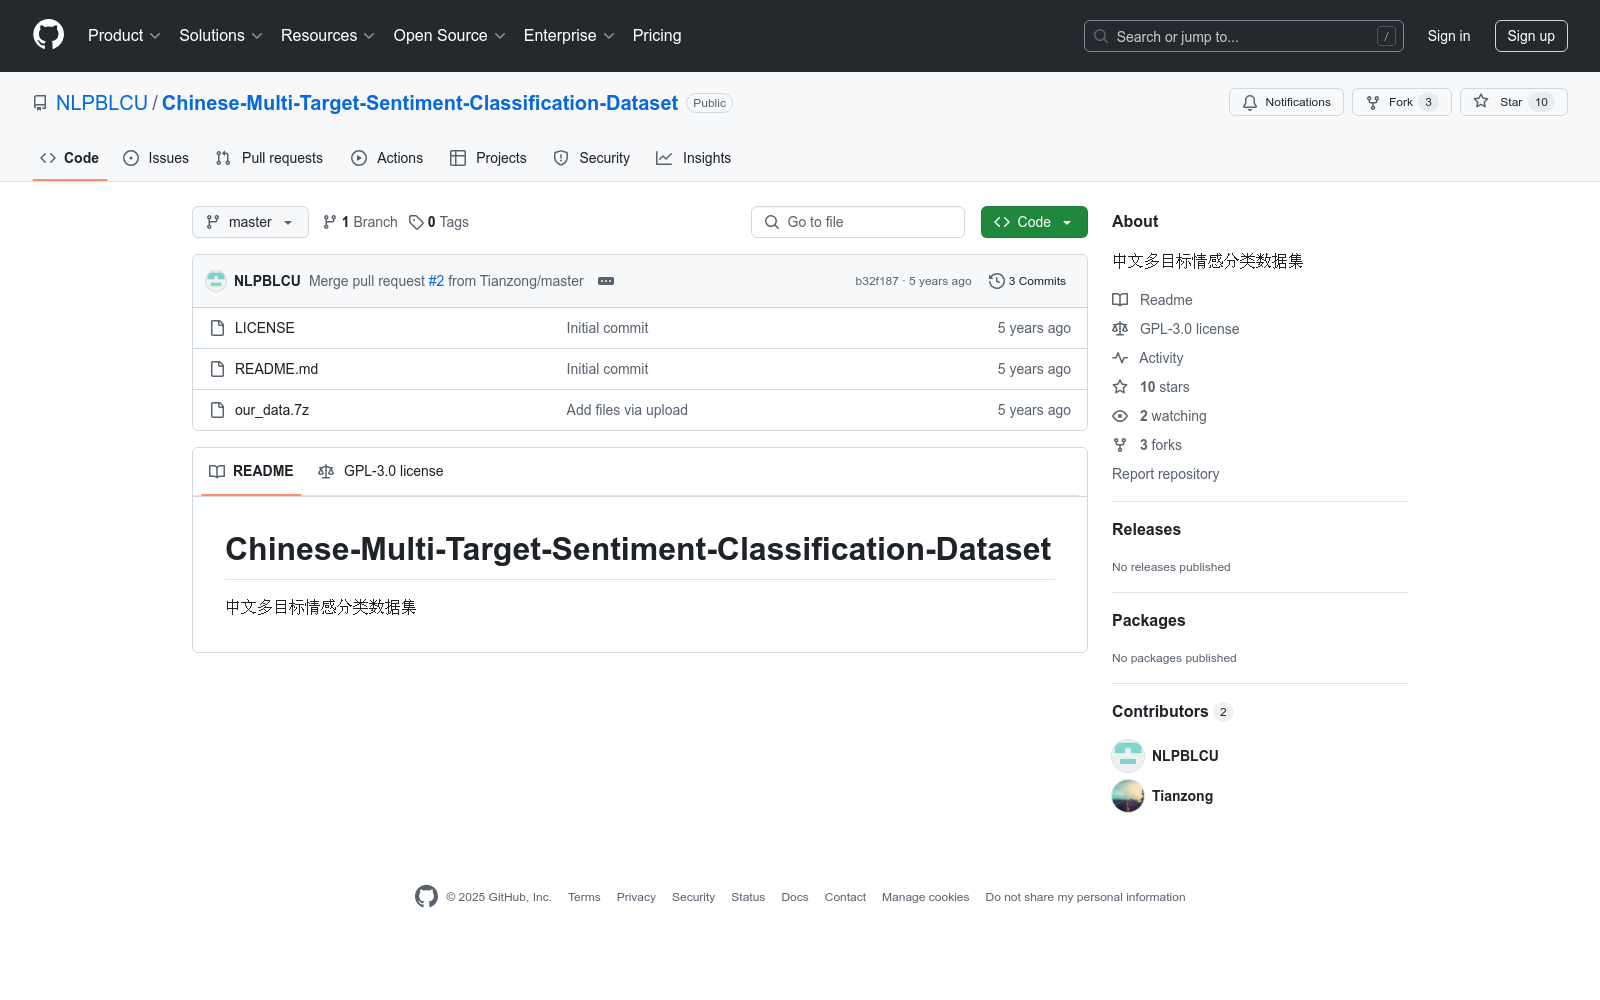Open the our_data.7z file
This screenshot has height=1000, width=1600.
[x=272, y=410]
